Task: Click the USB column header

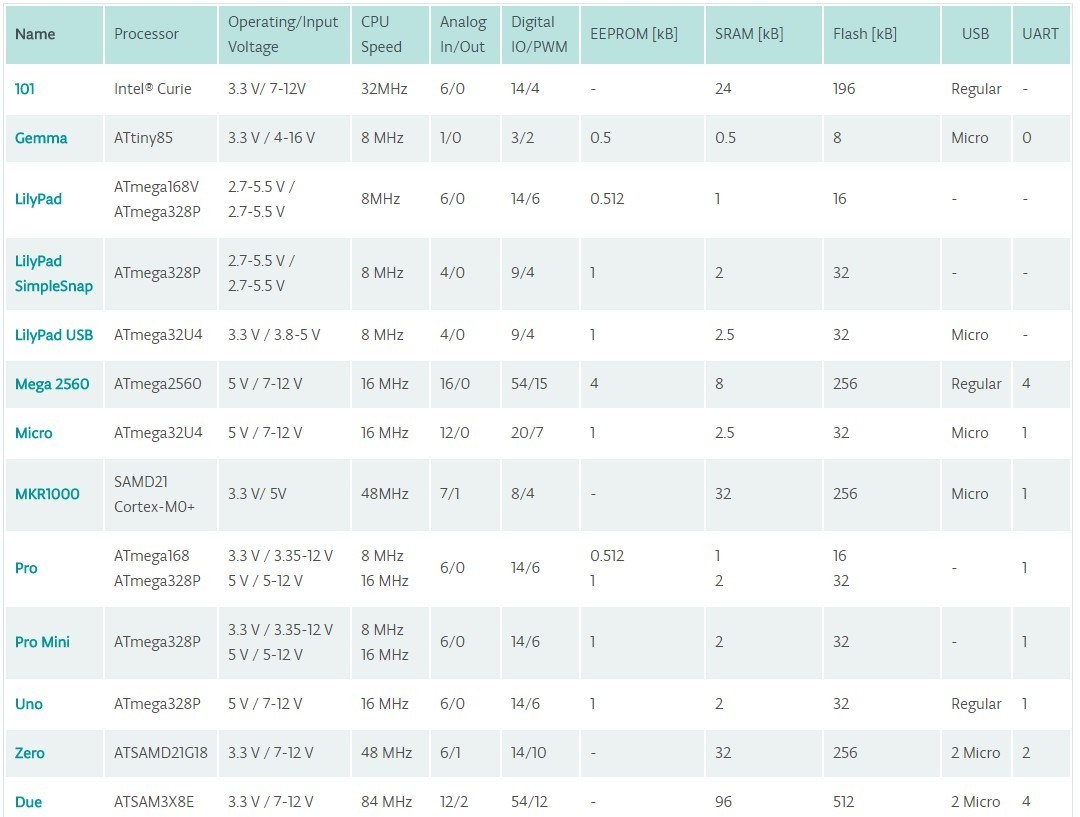Action: pos(976,34)
